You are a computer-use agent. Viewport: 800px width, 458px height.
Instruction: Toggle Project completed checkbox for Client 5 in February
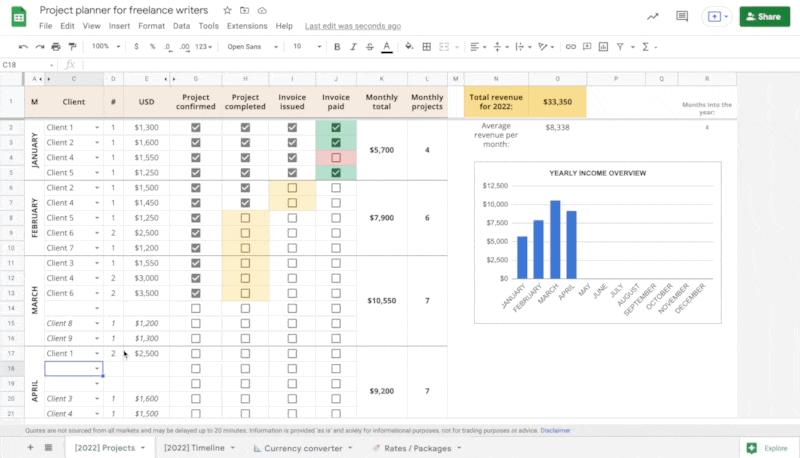tap(246, 218)
